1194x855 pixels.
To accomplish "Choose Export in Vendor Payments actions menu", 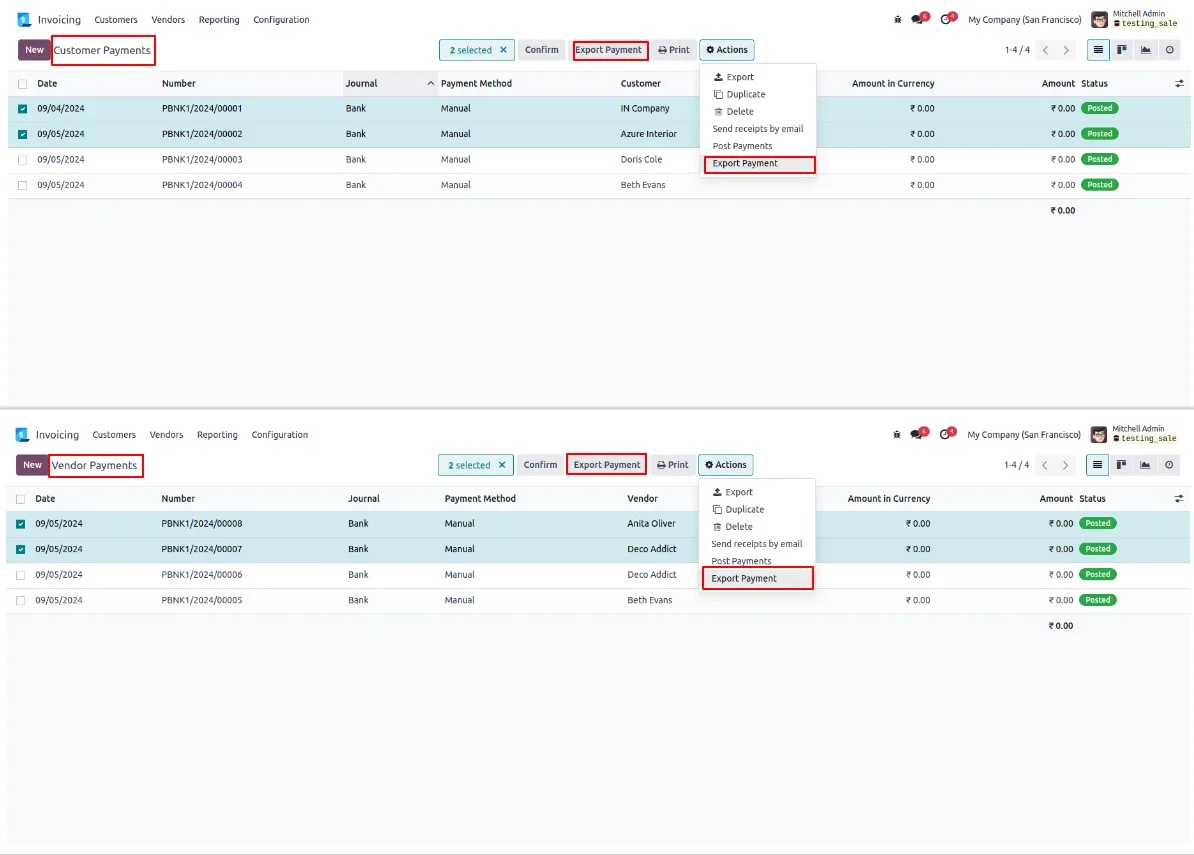I will (x=757, y=493).
